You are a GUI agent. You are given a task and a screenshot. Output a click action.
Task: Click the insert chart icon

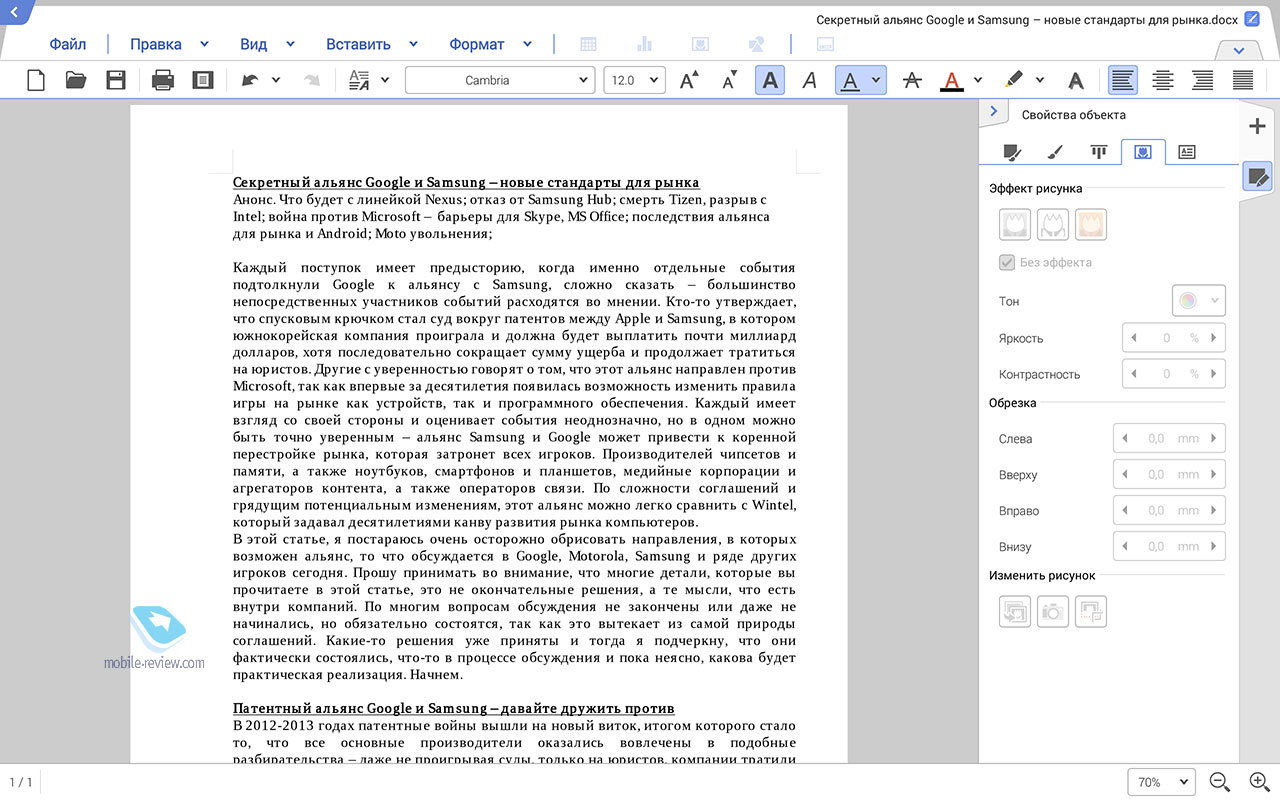(644, 44)
